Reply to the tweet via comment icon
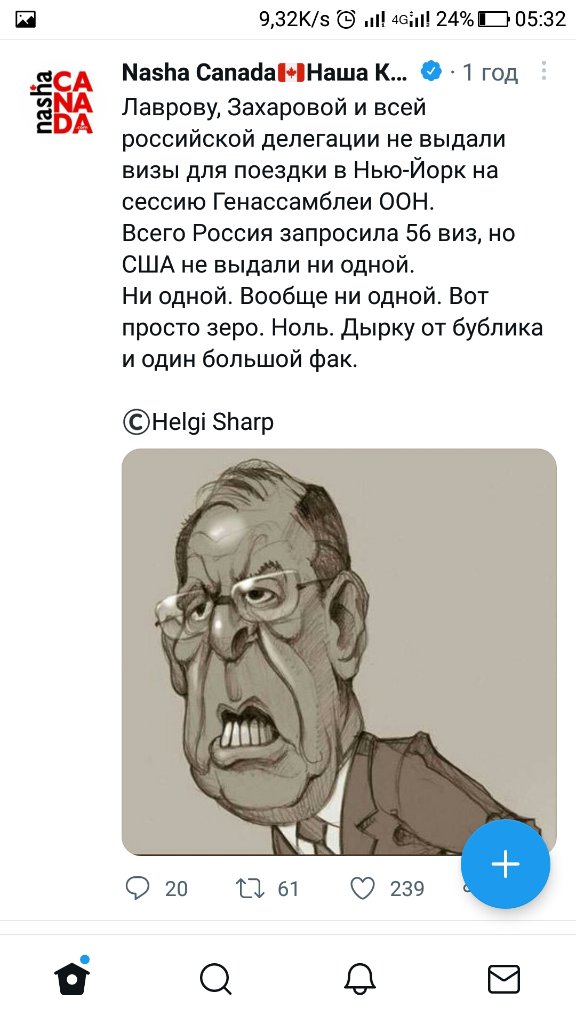This screenshot has width=576, height=1024. coord(137,888)
